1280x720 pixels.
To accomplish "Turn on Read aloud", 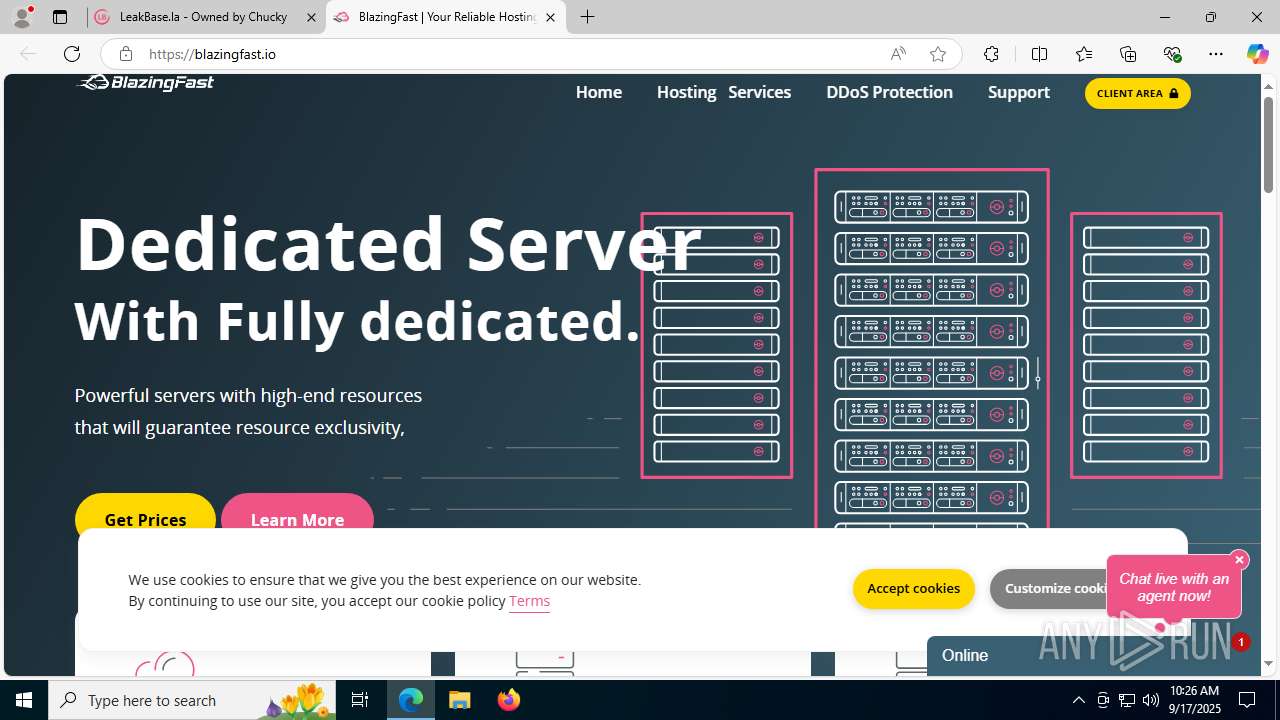I will [x=898, y=54].
